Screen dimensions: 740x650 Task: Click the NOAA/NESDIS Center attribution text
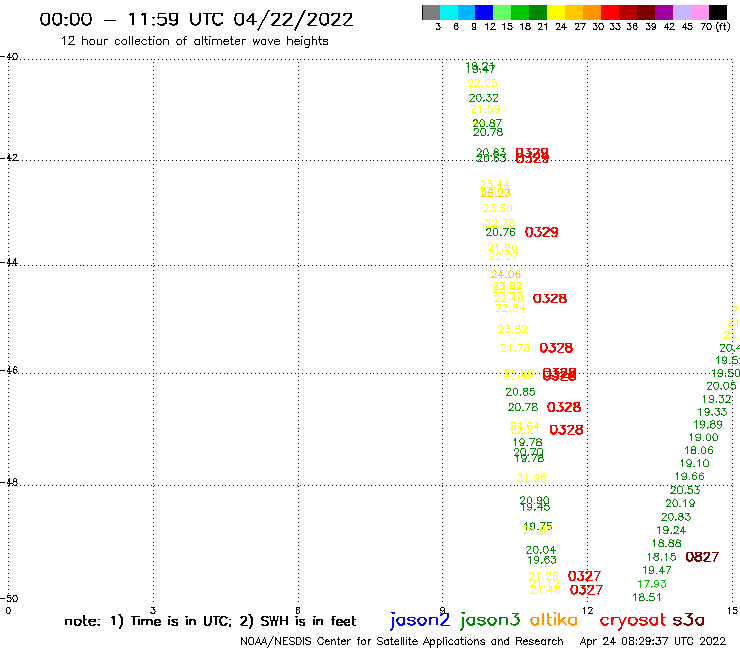(402, 642)
